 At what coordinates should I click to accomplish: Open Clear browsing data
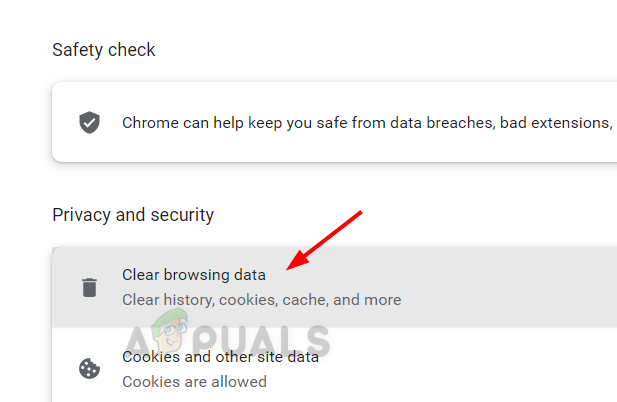point(194,274)
